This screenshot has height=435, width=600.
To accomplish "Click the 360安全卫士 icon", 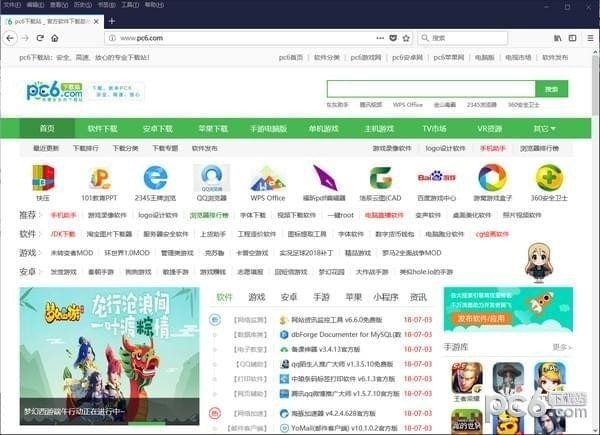I will coord(548,178).
